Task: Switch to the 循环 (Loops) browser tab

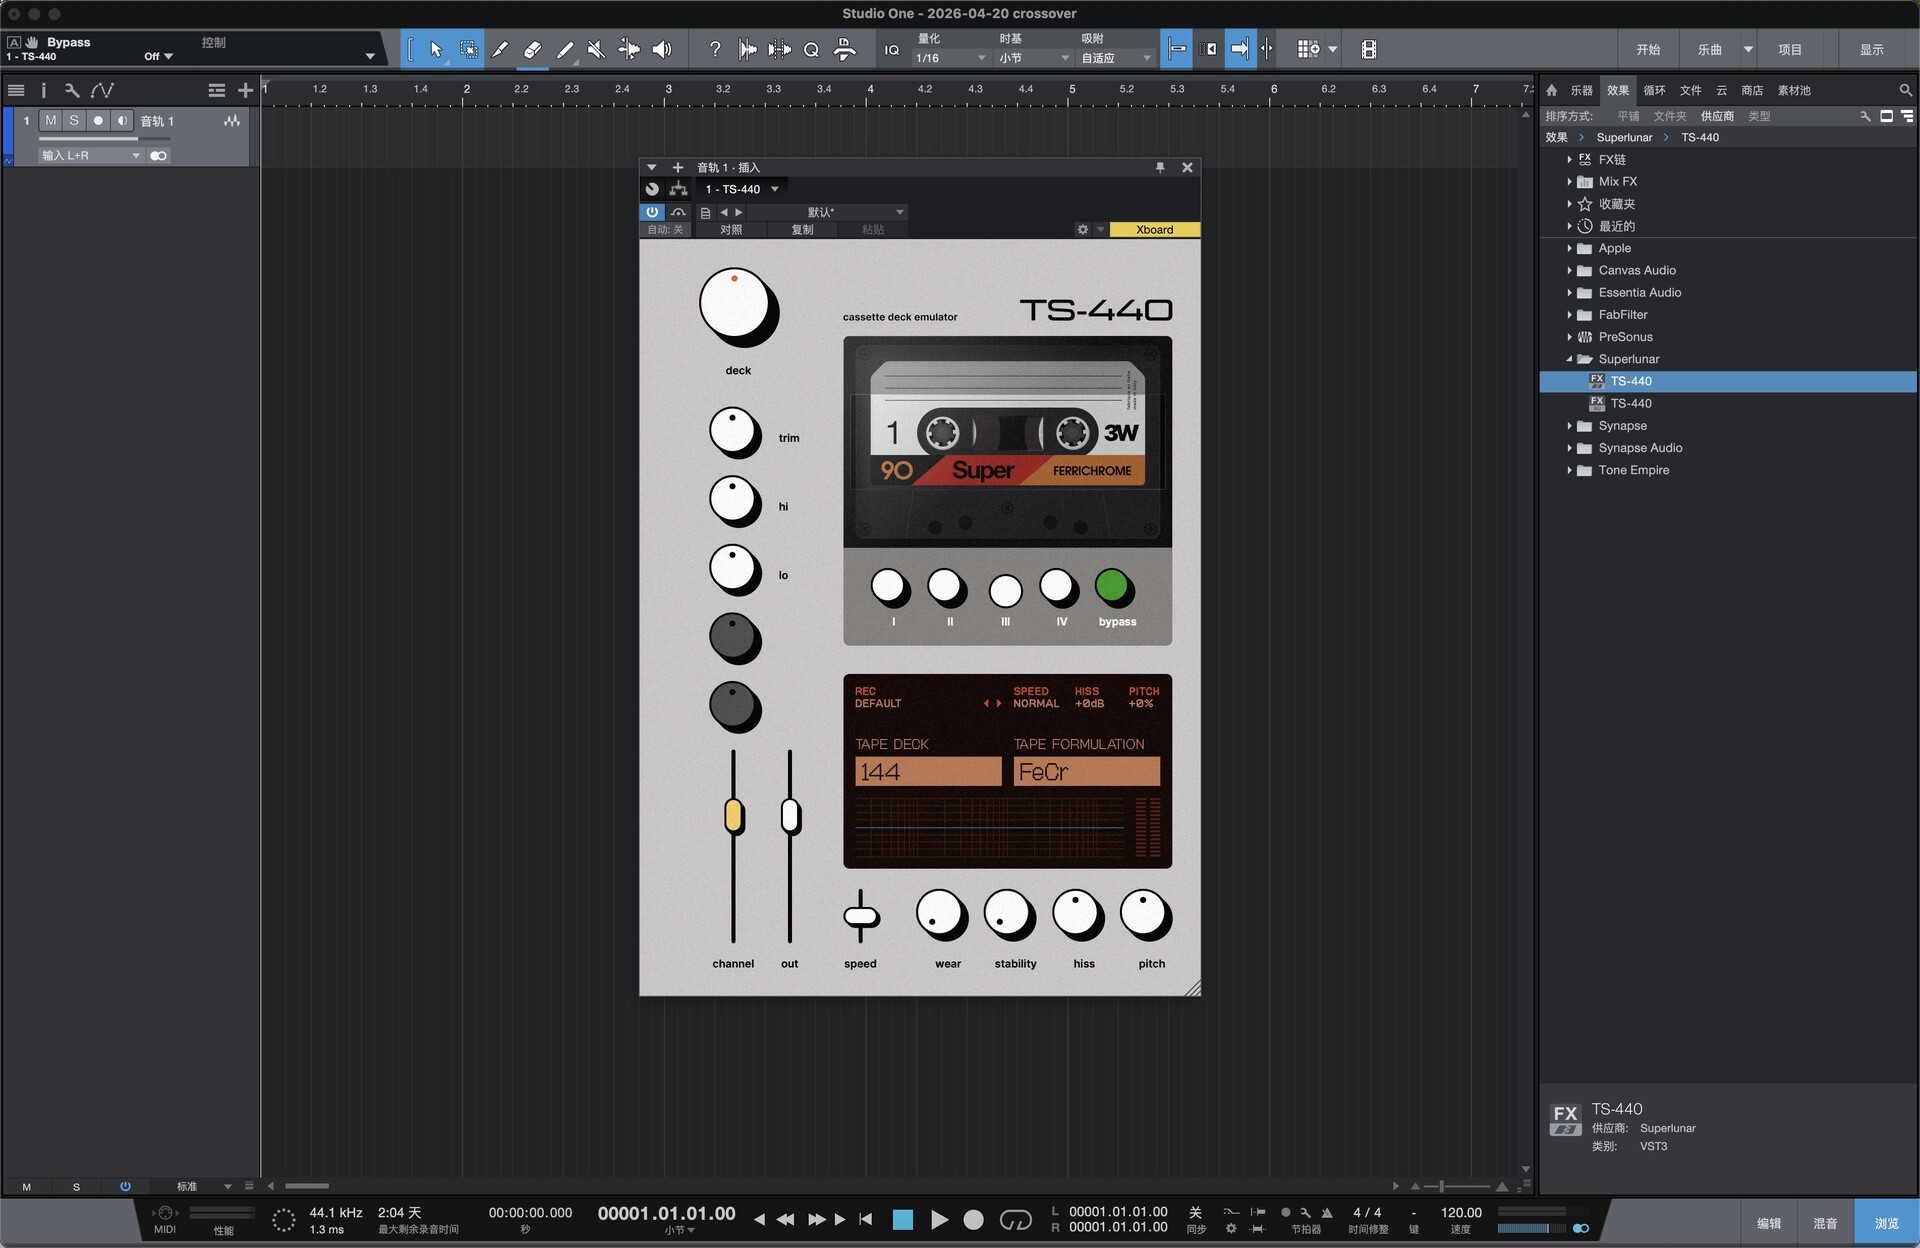Action: [1654, 90]
